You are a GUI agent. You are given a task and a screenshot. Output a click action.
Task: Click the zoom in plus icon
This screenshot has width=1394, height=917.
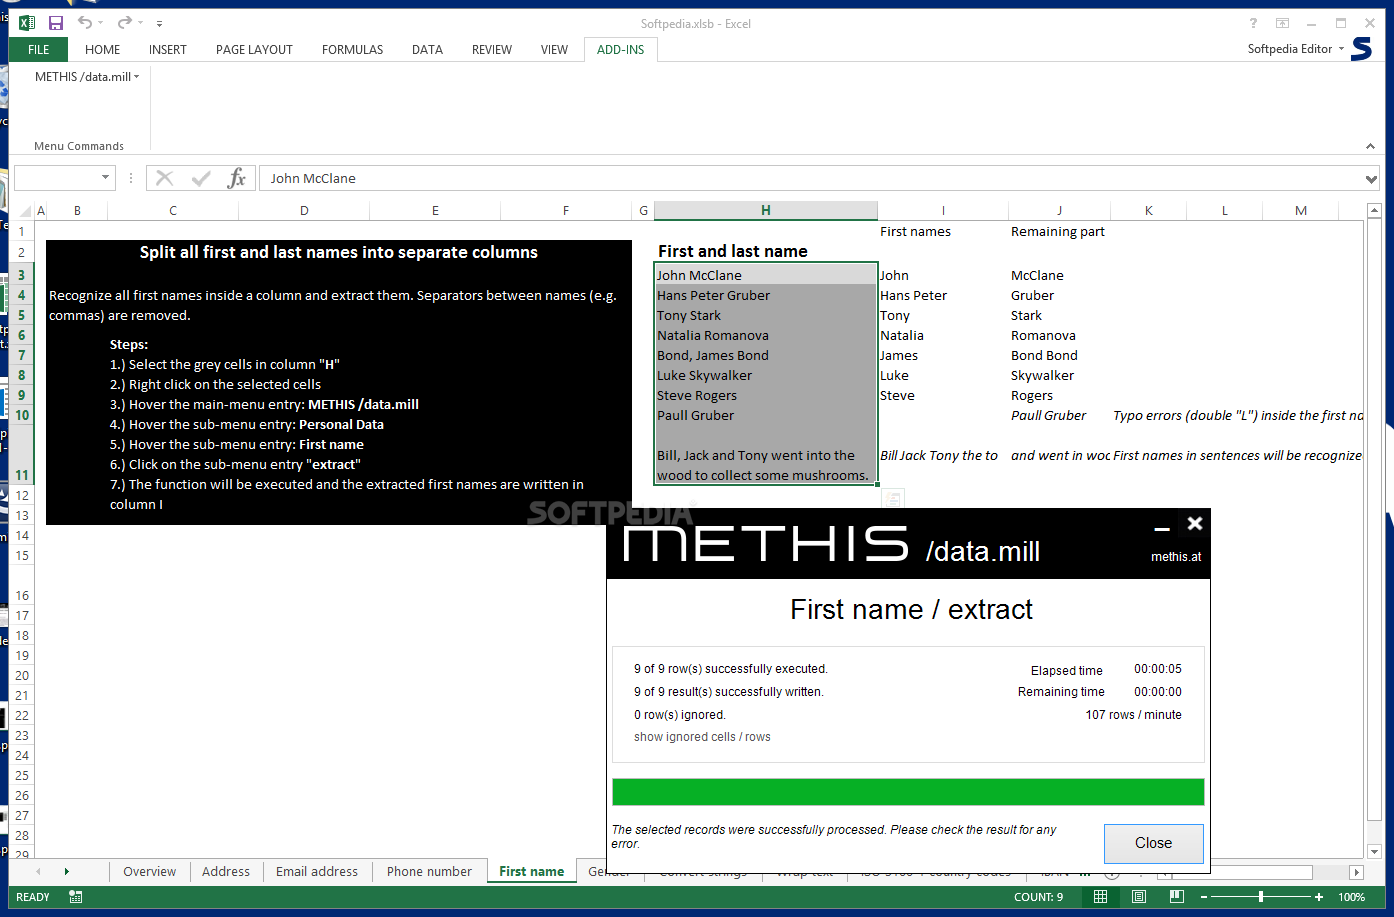1319,897
